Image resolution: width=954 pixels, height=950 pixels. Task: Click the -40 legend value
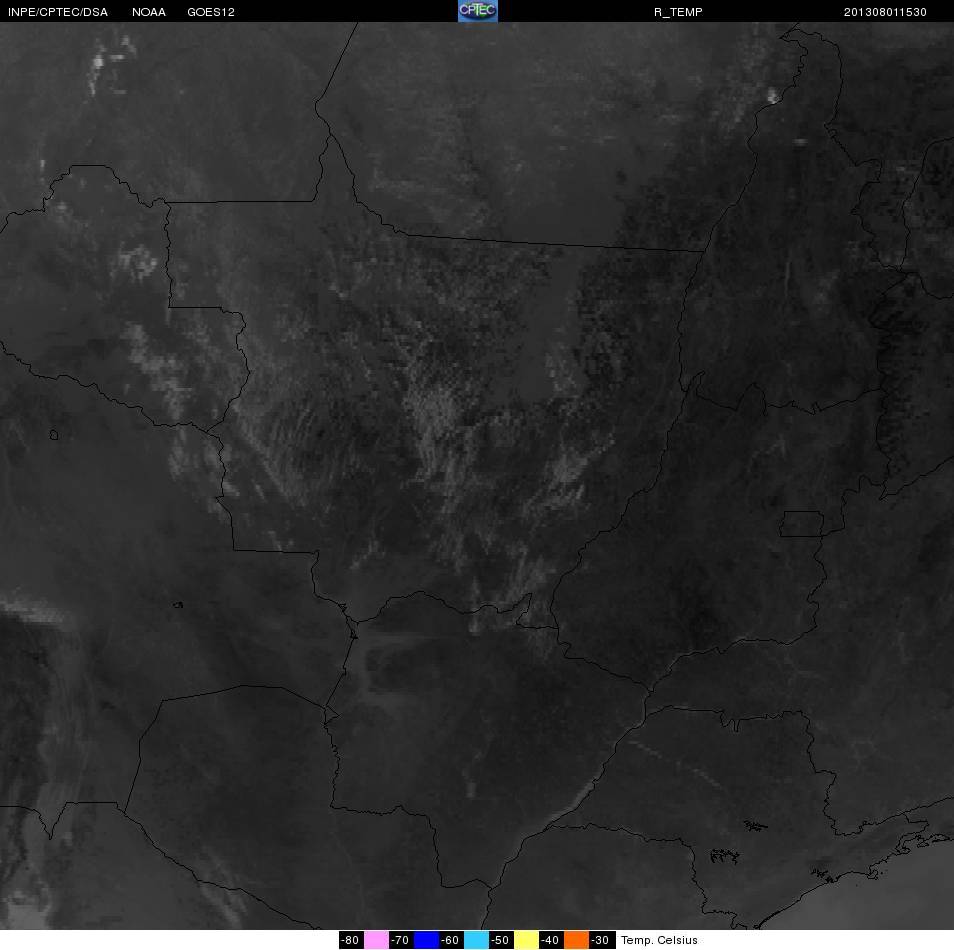549,940
